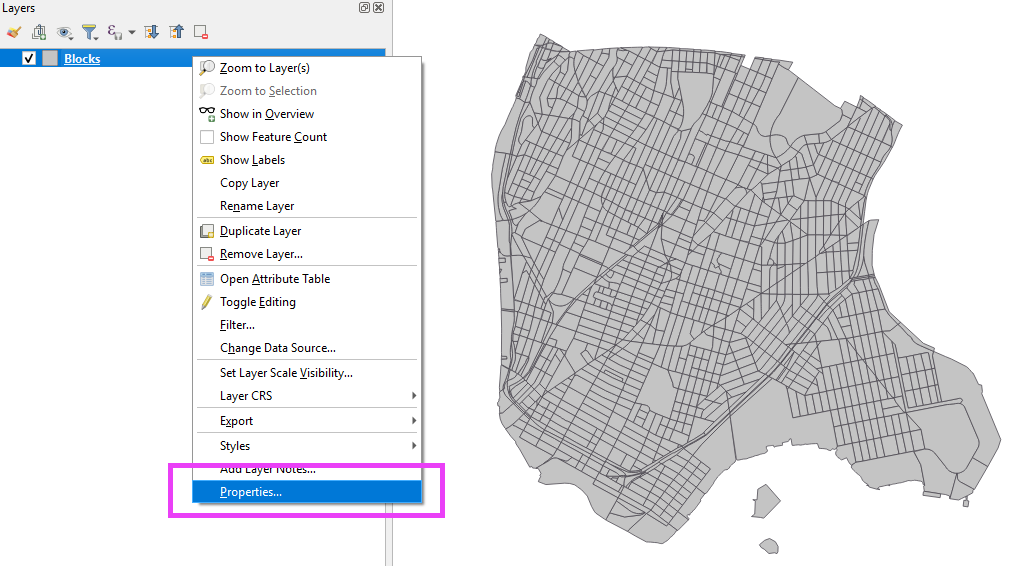
Task: Choose Show in Overview
Action: tap(306, 114)
